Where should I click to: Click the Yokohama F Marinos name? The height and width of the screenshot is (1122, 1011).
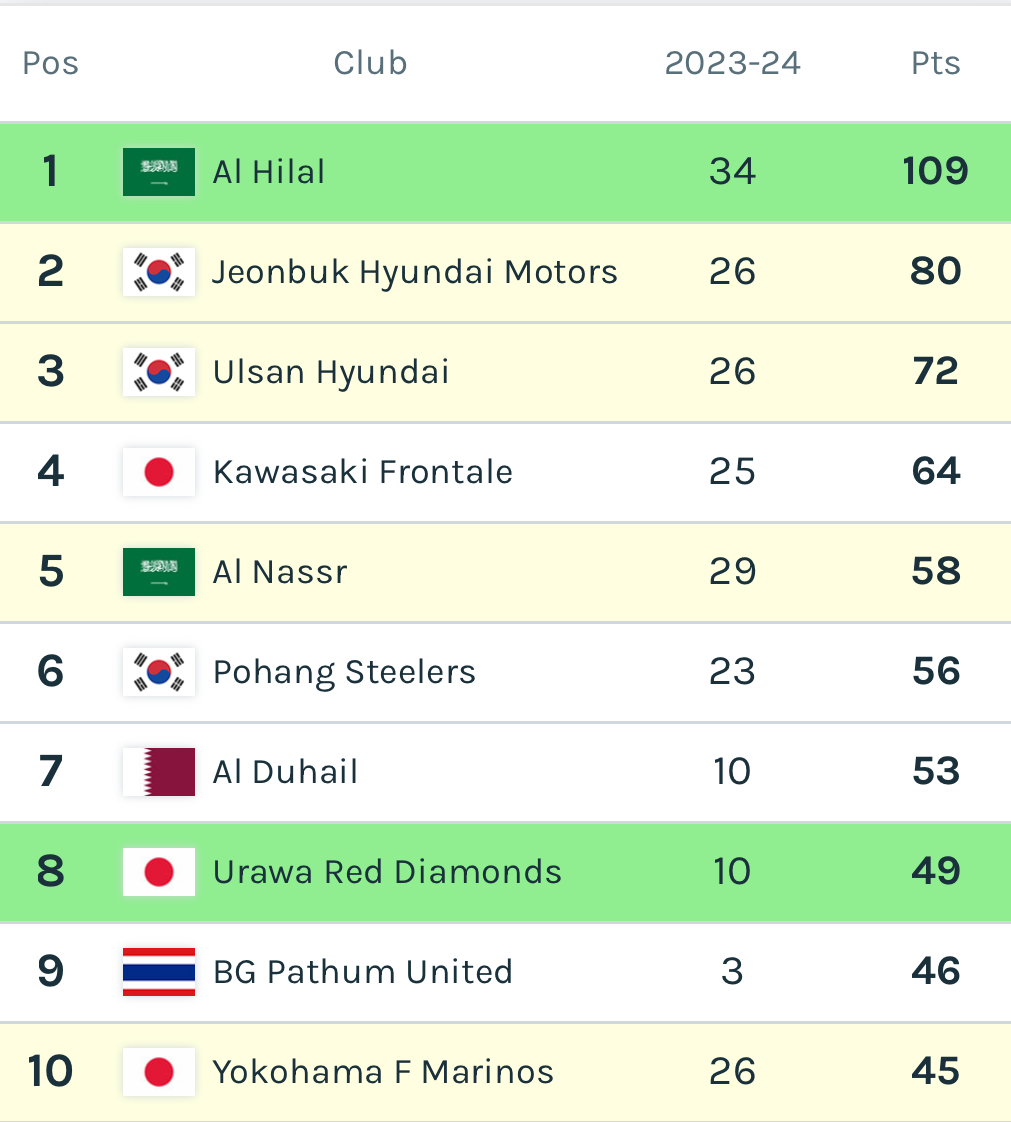(383, 1072)
